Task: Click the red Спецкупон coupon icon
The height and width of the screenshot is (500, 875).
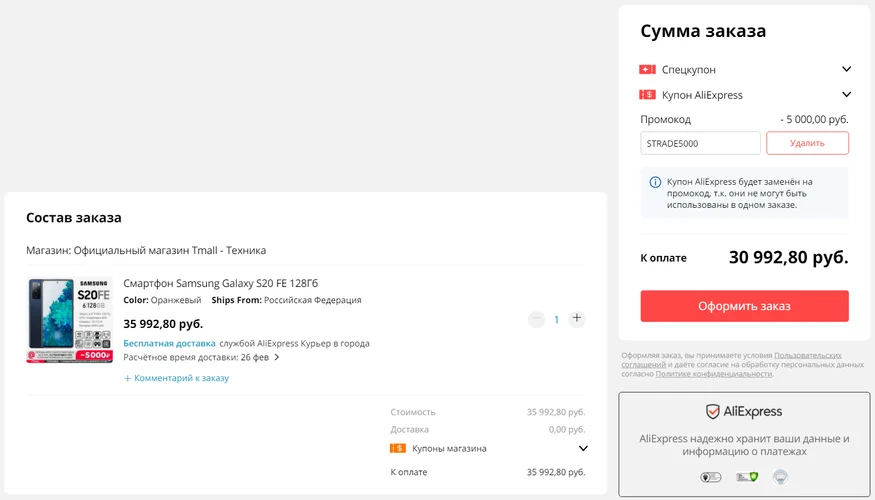Action: (x=647, y=69)
